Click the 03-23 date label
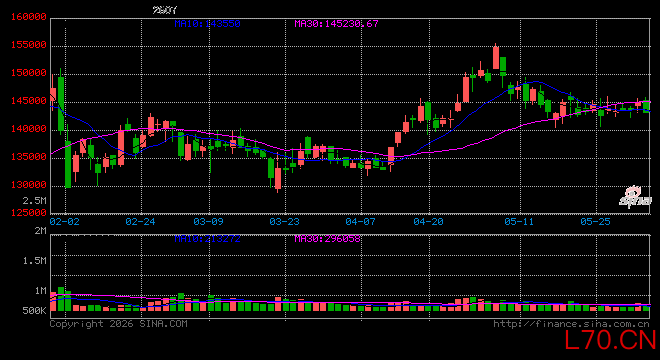The image size is (660, 360). [x=284, y=221]
